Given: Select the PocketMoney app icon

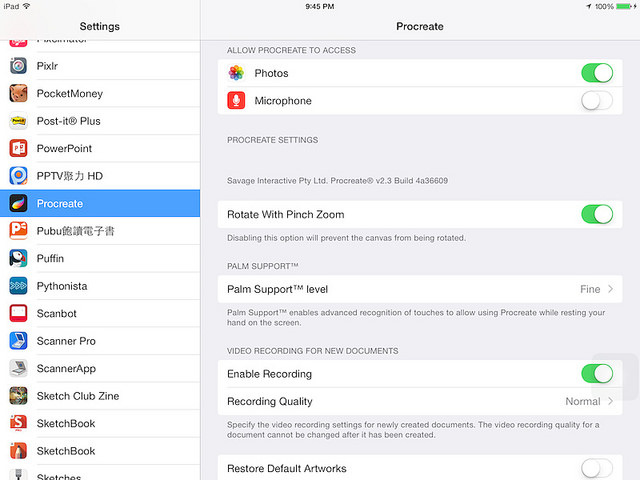Looking at the screenshot, I should (18, 93).
